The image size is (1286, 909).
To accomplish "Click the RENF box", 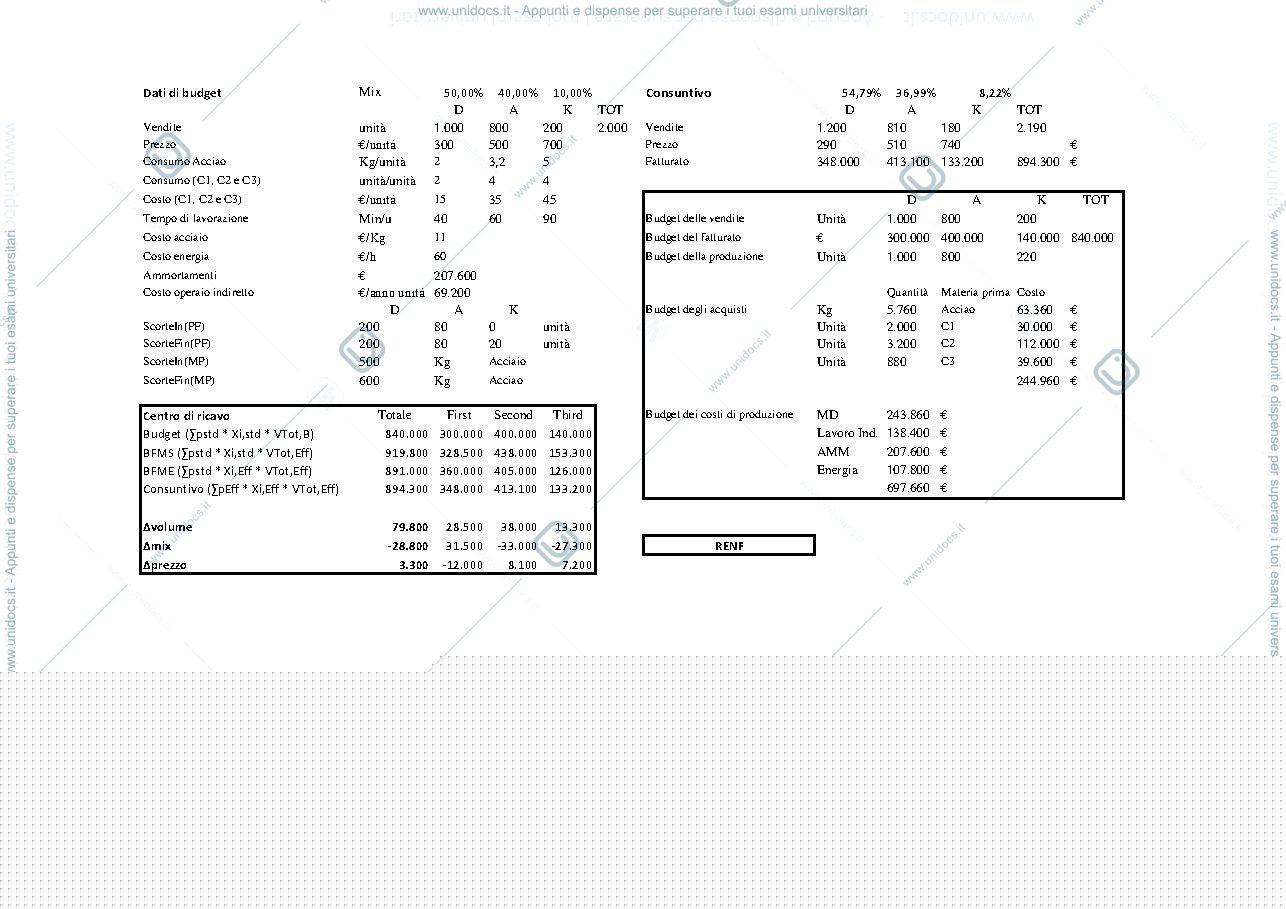I will pyautogui.click(x=729, y=545).
